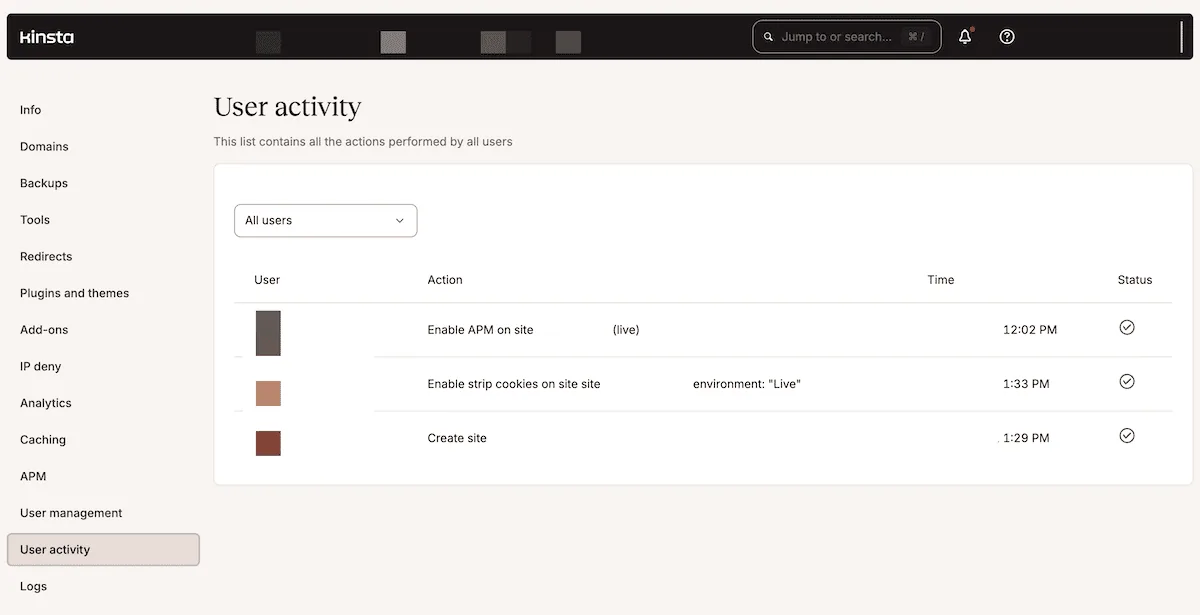Open the Plugins and themes page
1200x615 pixels.
(x=74, y=293)
